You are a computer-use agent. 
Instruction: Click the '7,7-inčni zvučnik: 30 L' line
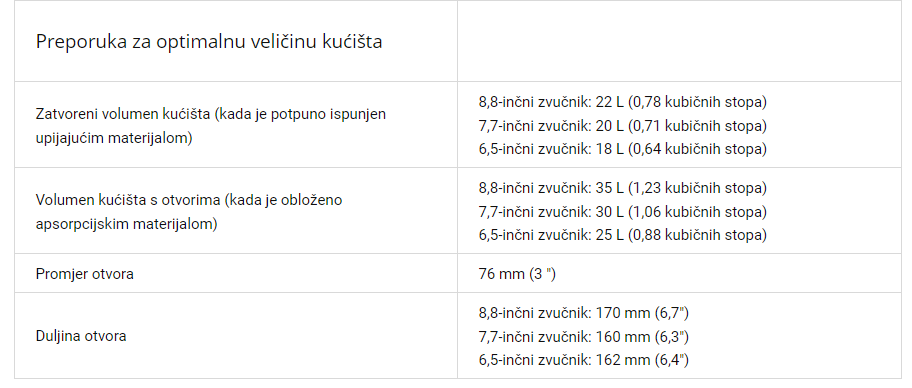pos(622,212)
